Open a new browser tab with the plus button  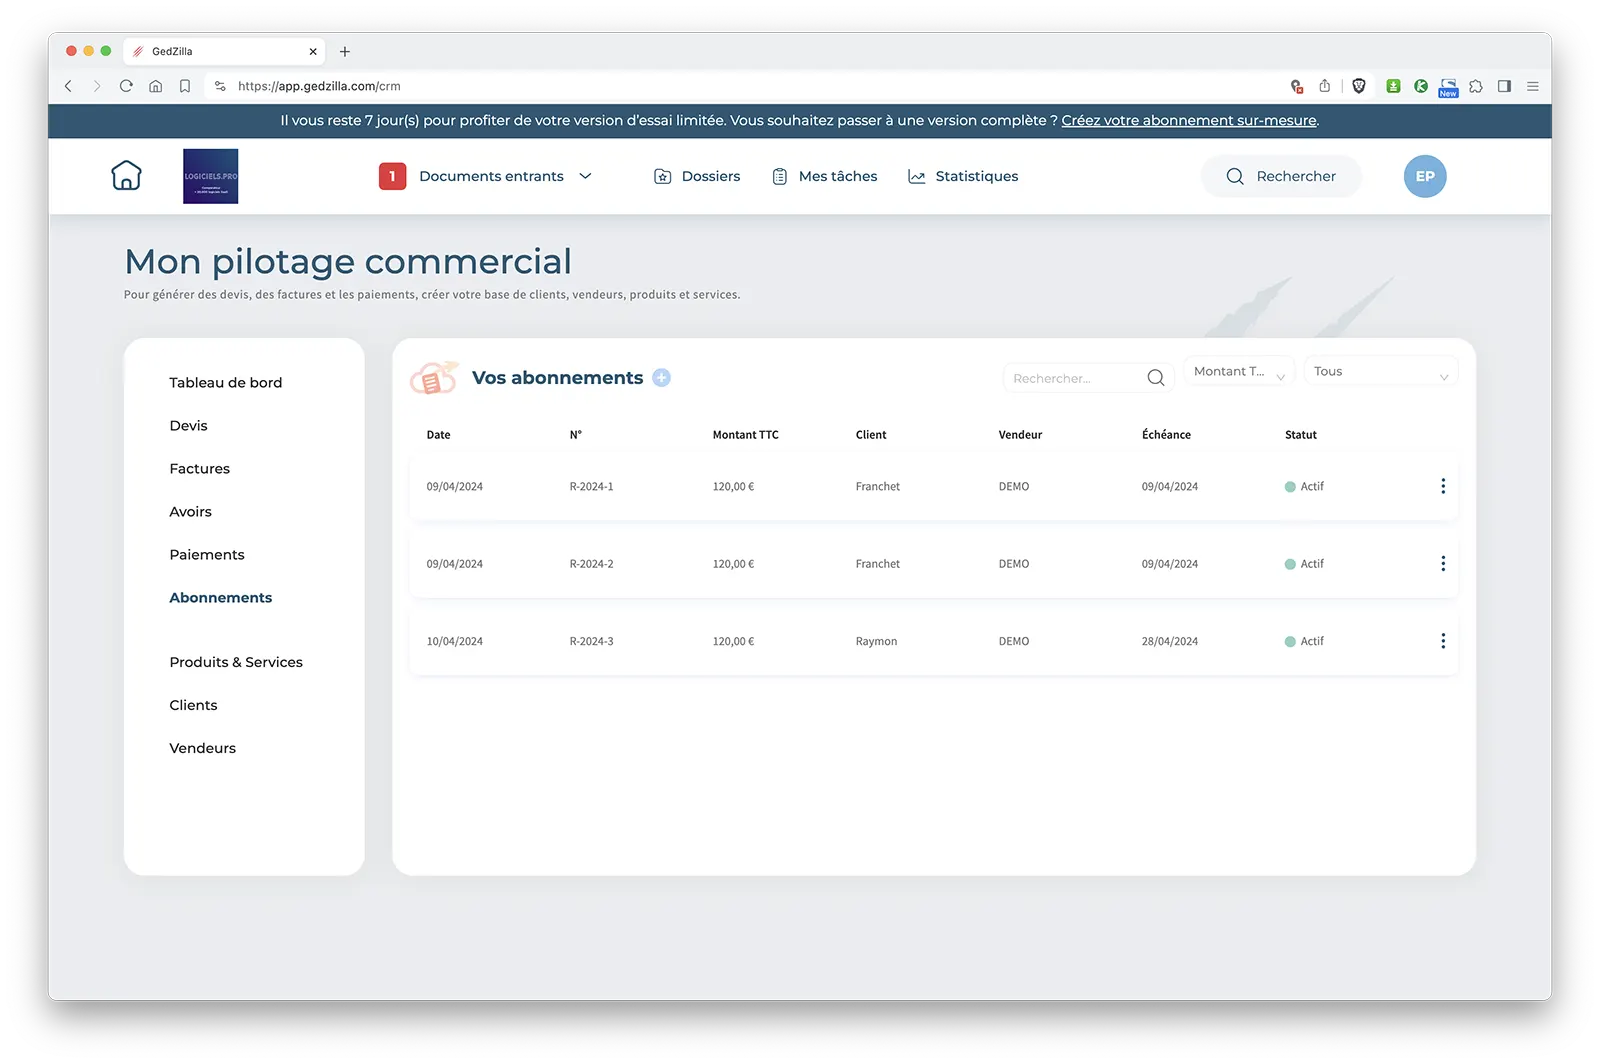345,51
